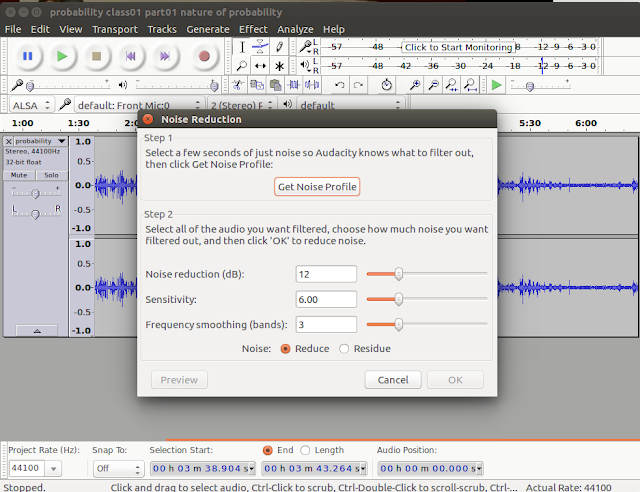Image resolution: width=640 pixels, height=492 pixels.
Task: Click the Frequency smoothing slider handle
Action: coord(399,325)
